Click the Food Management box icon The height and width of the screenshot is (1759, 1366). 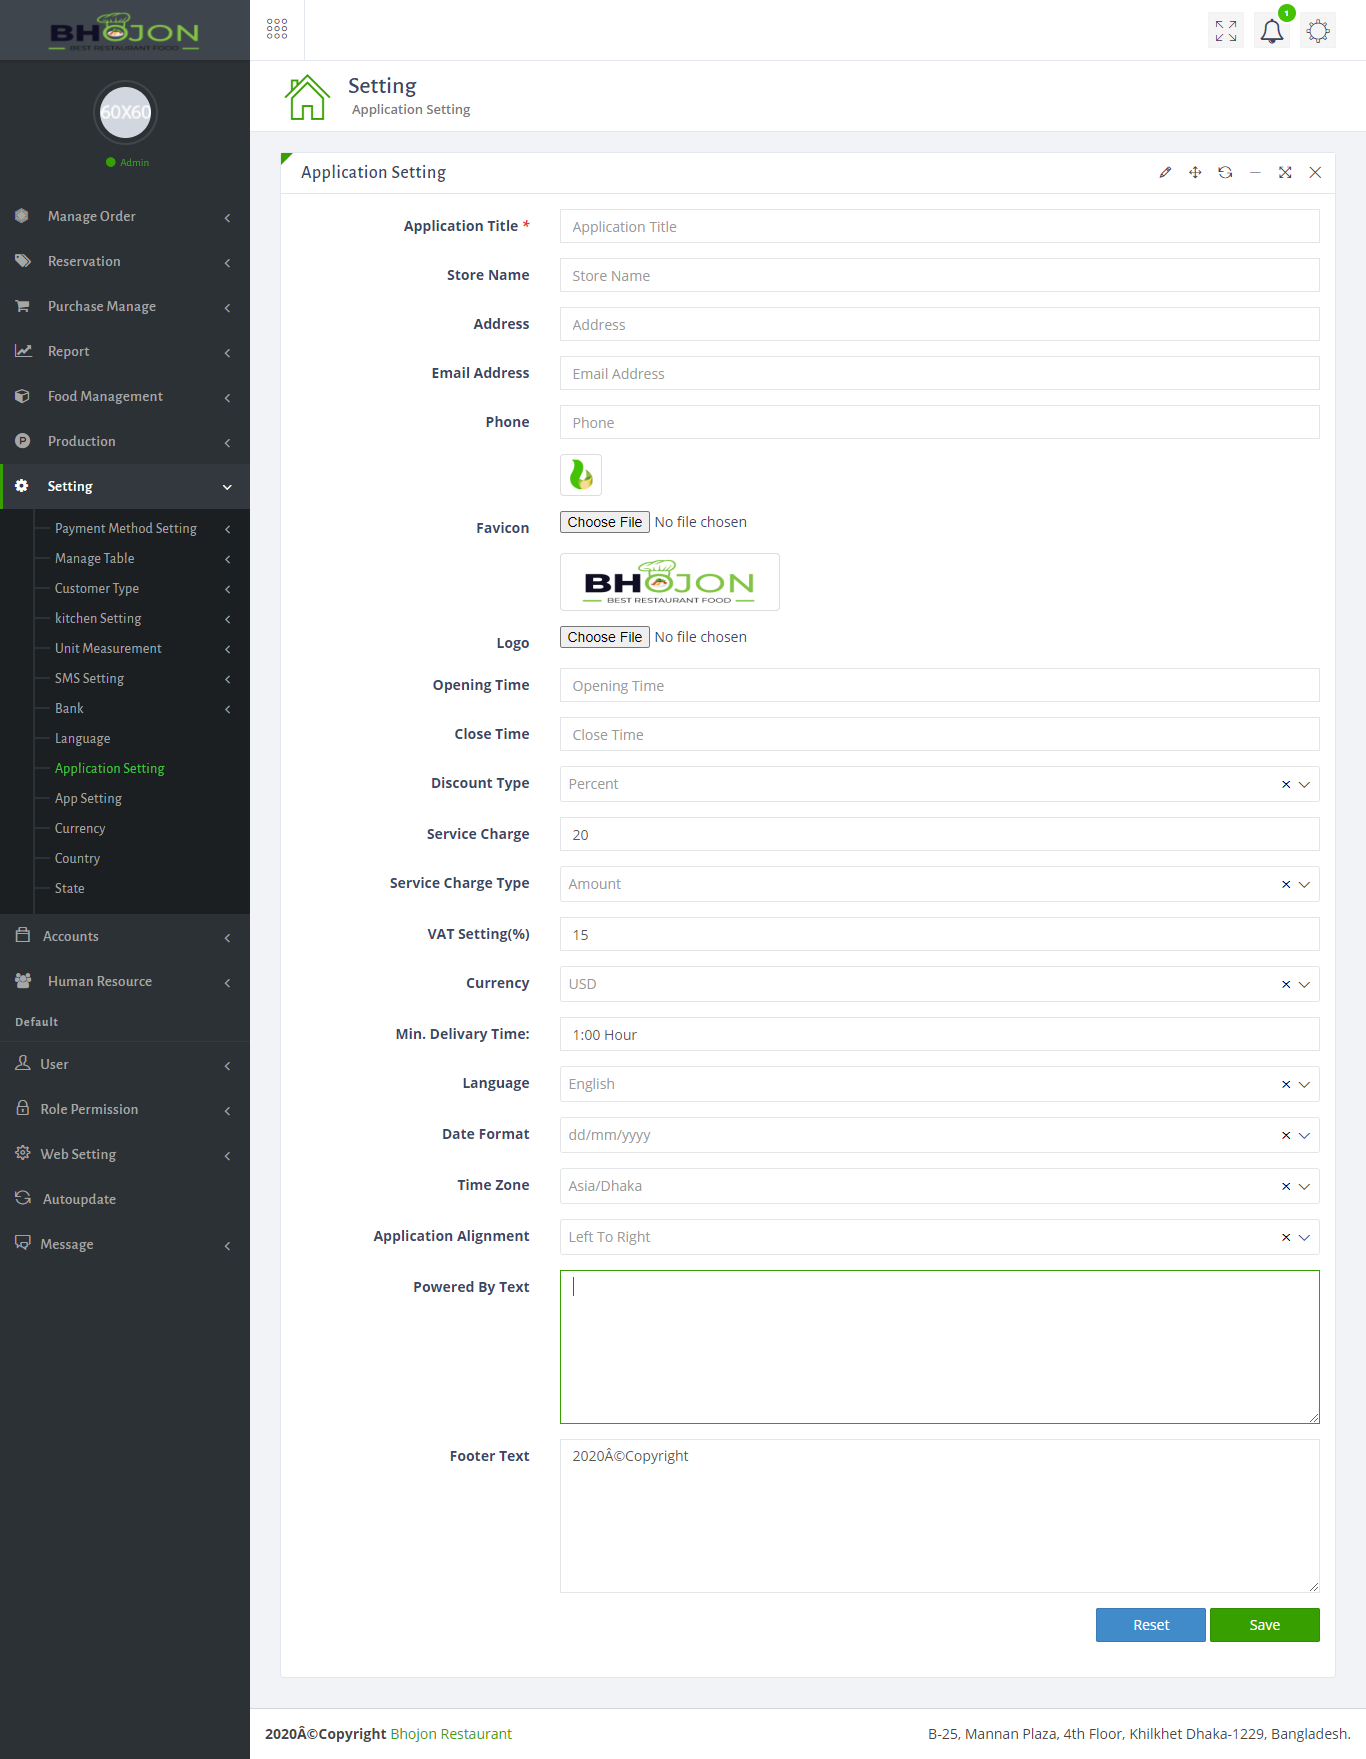(x=22, y=395)
